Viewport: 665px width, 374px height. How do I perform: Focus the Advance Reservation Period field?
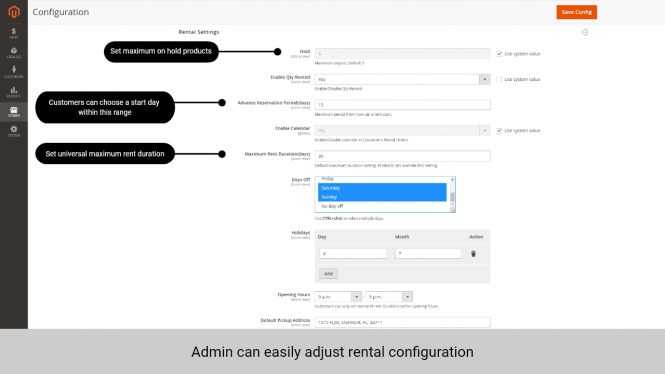pyautogui.click(x=402, y=105)
